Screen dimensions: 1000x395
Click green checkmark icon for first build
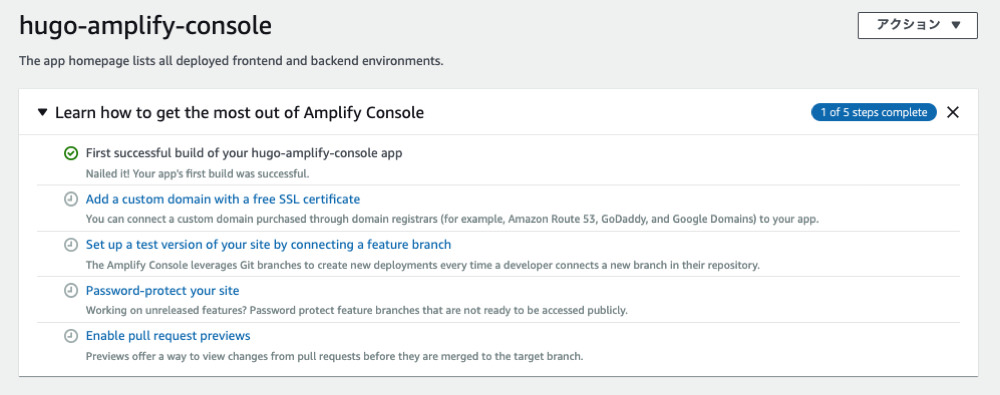pos(71,153)
